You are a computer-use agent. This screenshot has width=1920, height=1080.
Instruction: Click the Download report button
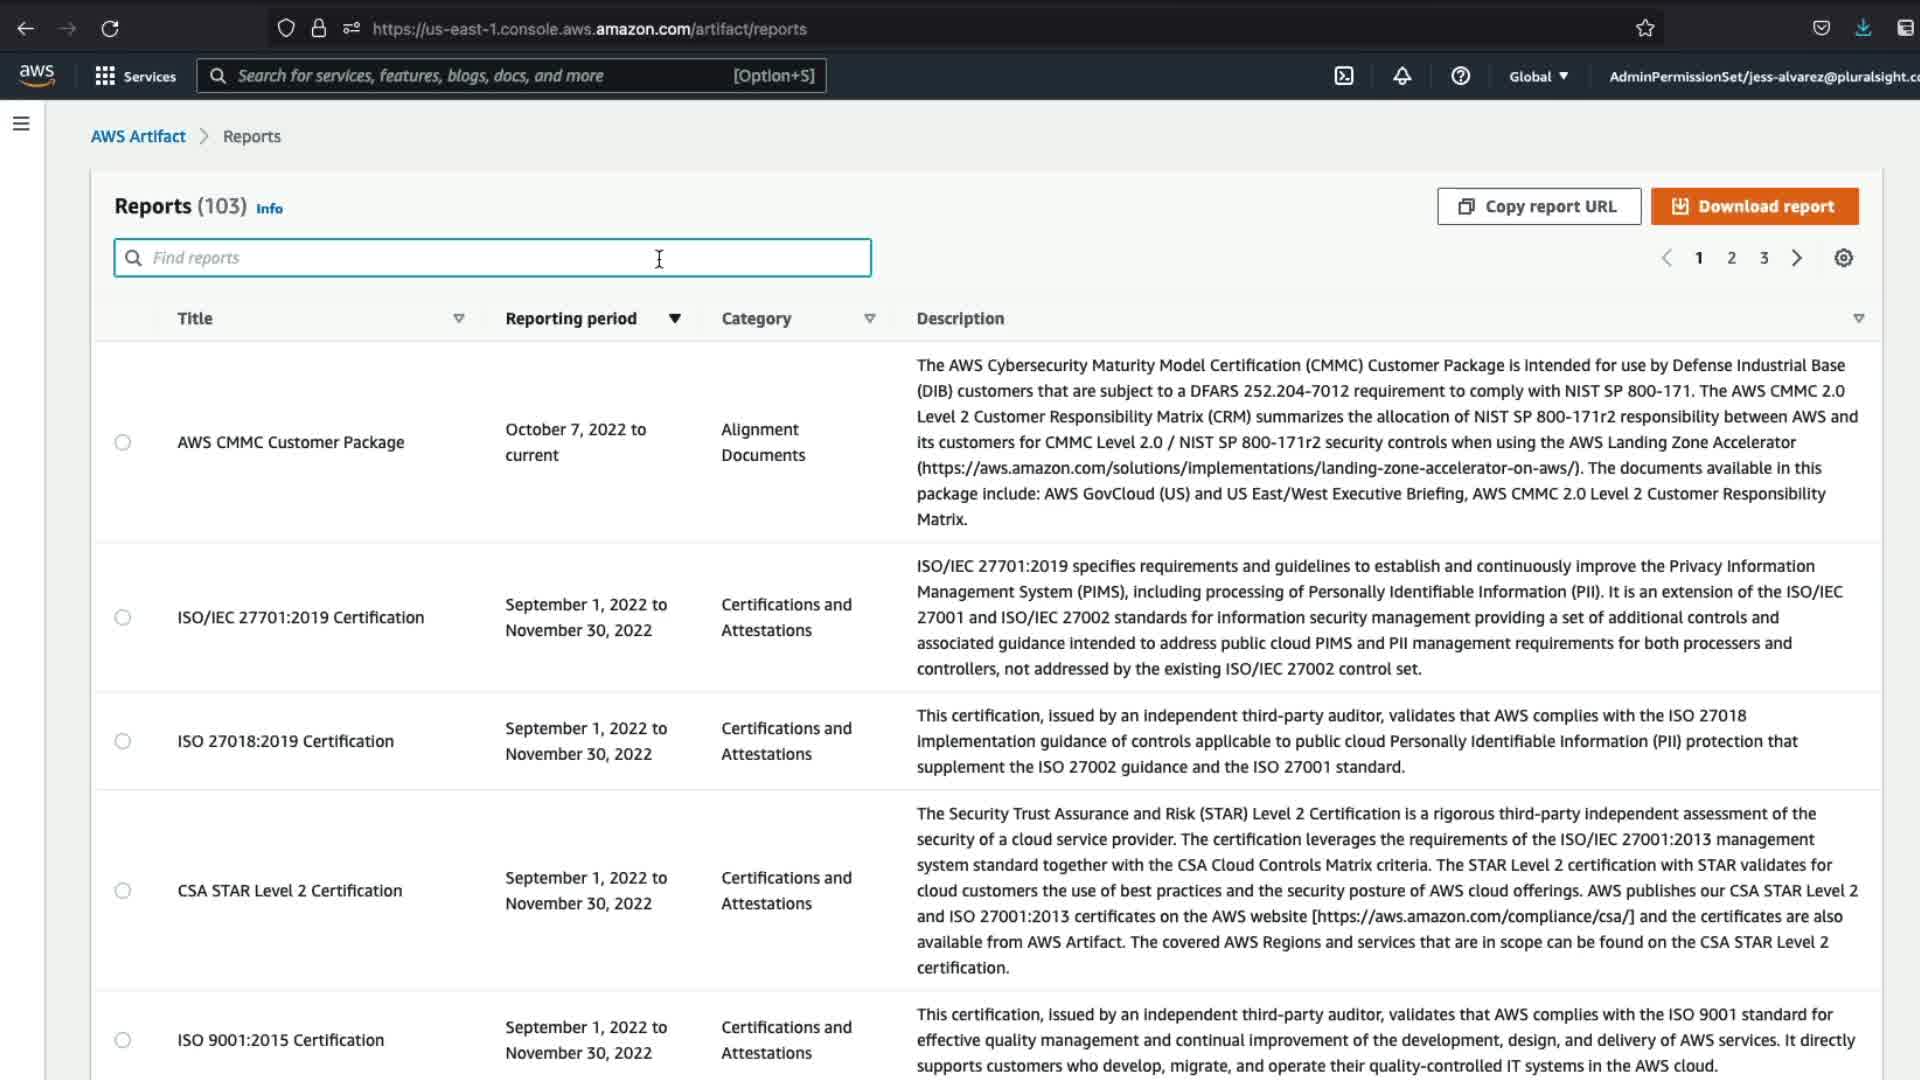pos(1754,206)
